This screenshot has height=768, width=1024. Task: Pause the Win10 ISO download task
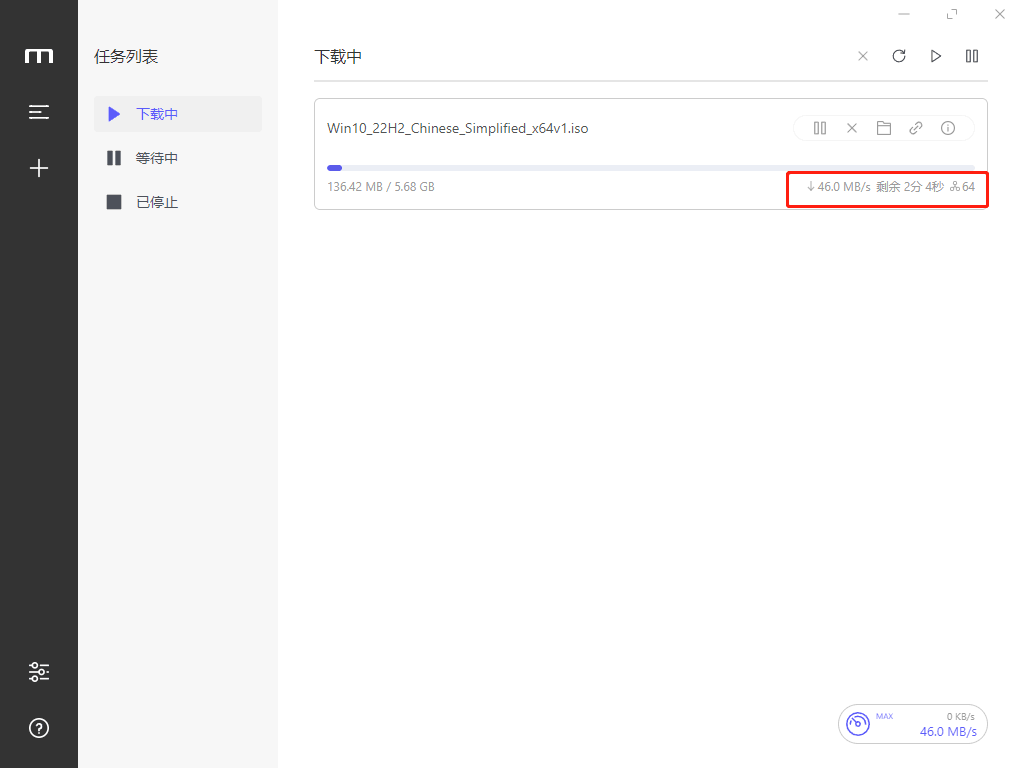point(820,128)
